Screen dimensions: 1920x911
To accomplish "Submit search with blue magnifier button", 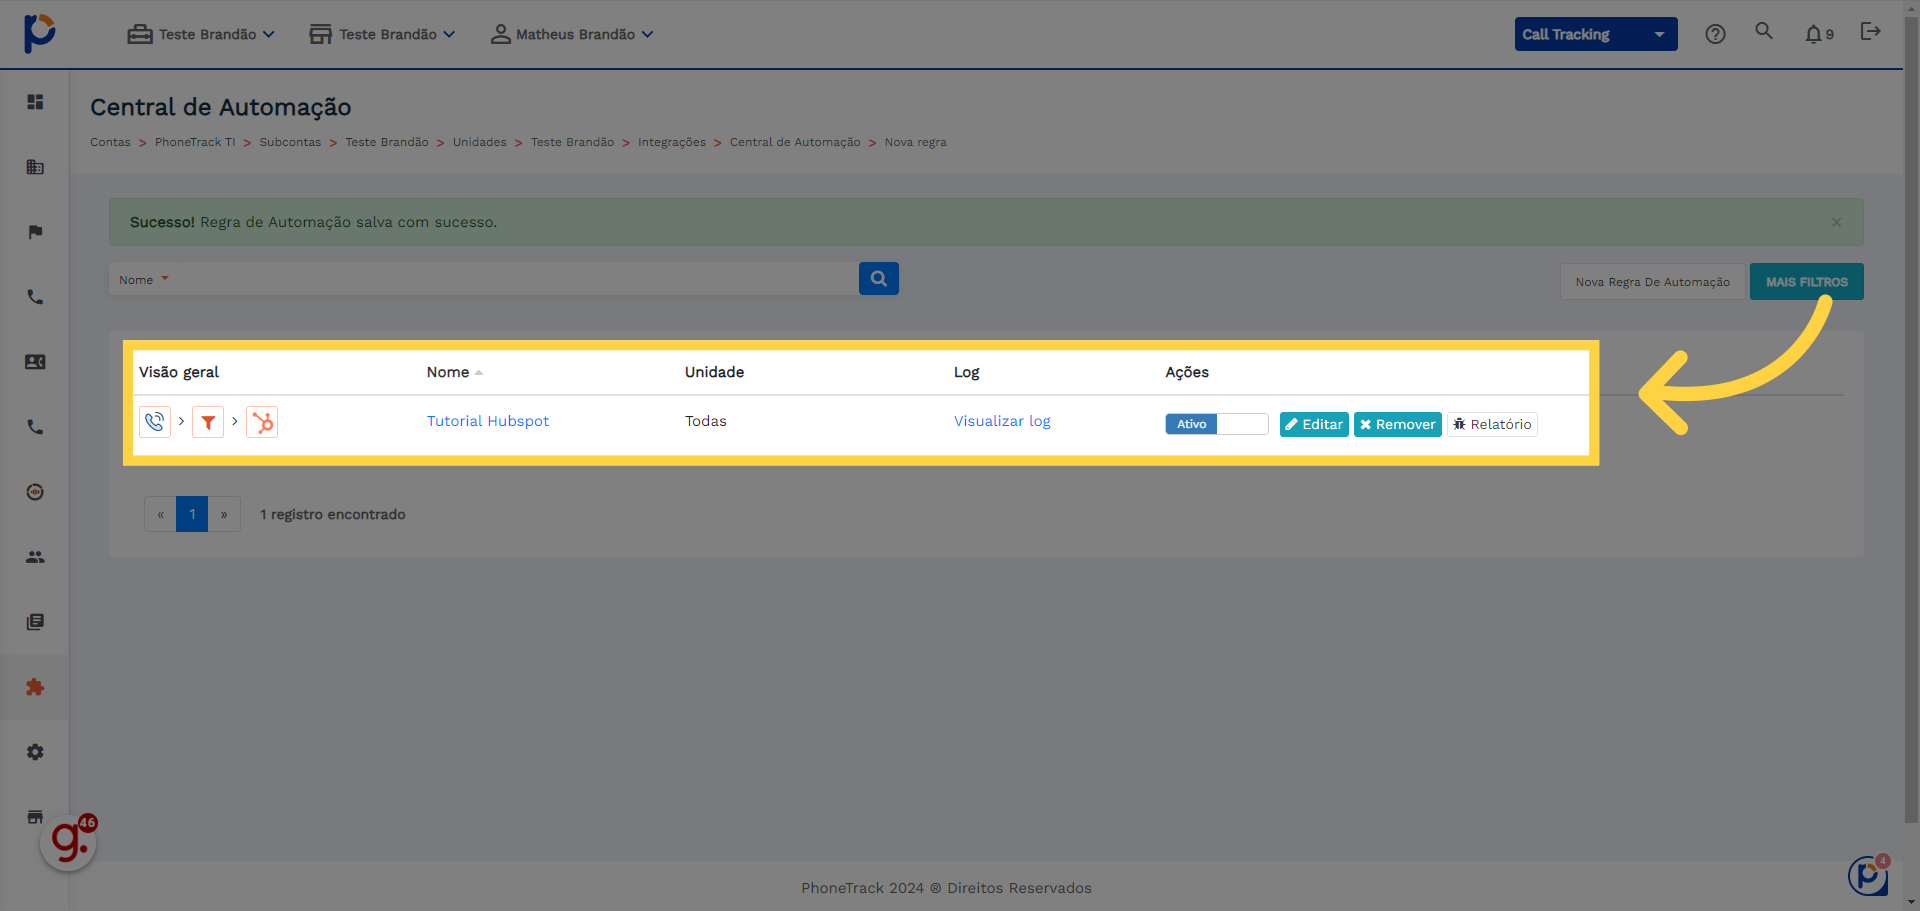I will point(879,279).
